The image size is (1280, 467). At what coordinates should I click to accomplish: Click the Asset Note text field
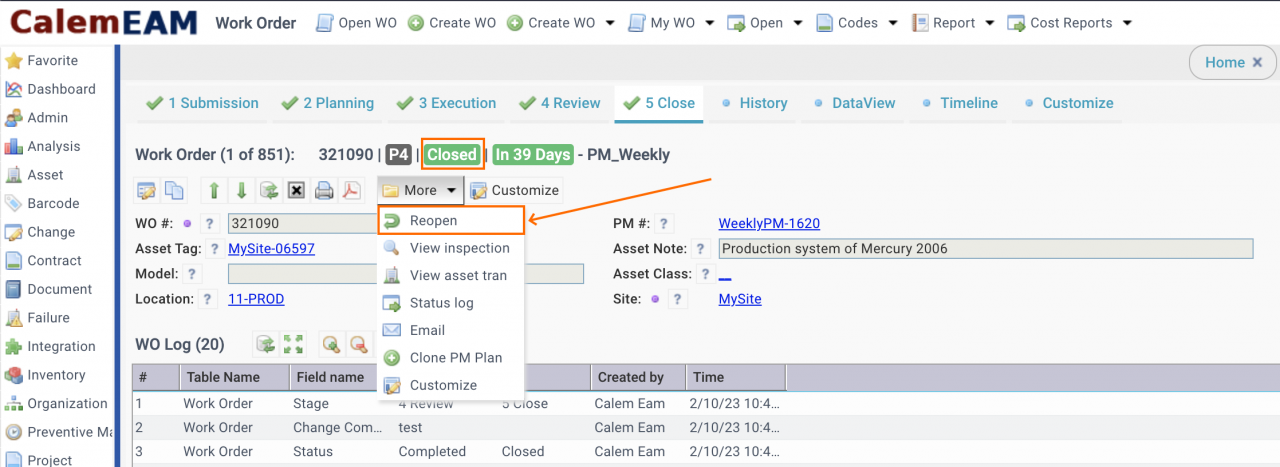click(985, 248)
